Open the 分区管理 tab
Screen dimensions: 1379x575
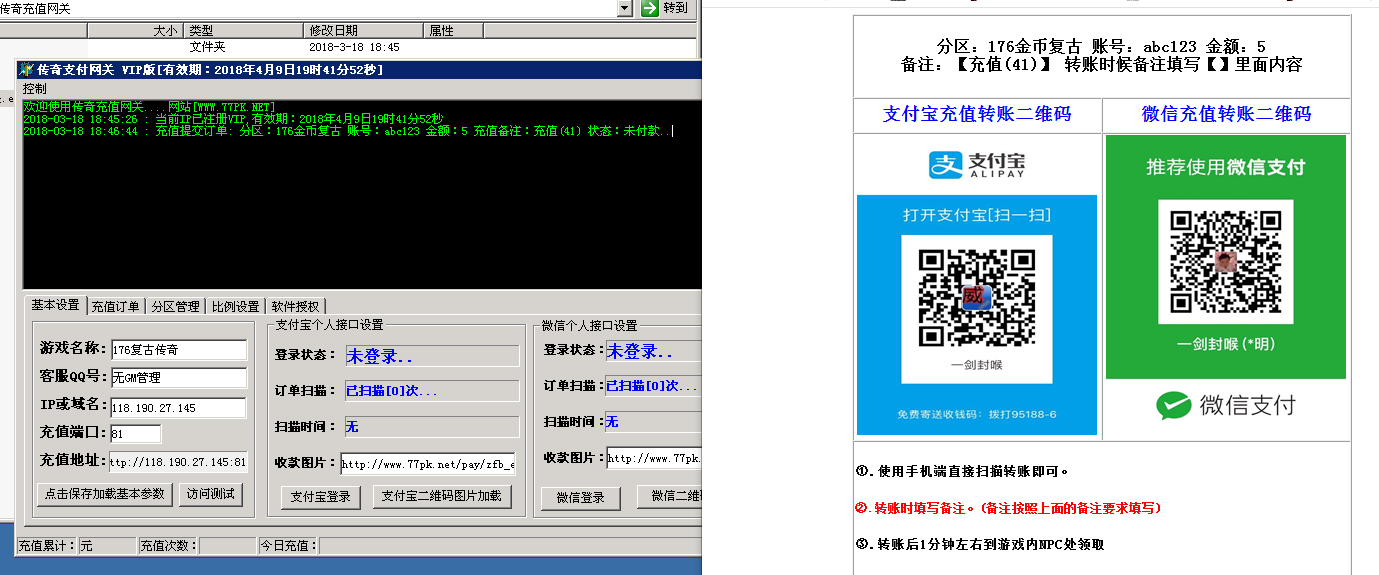pos(175,306)
